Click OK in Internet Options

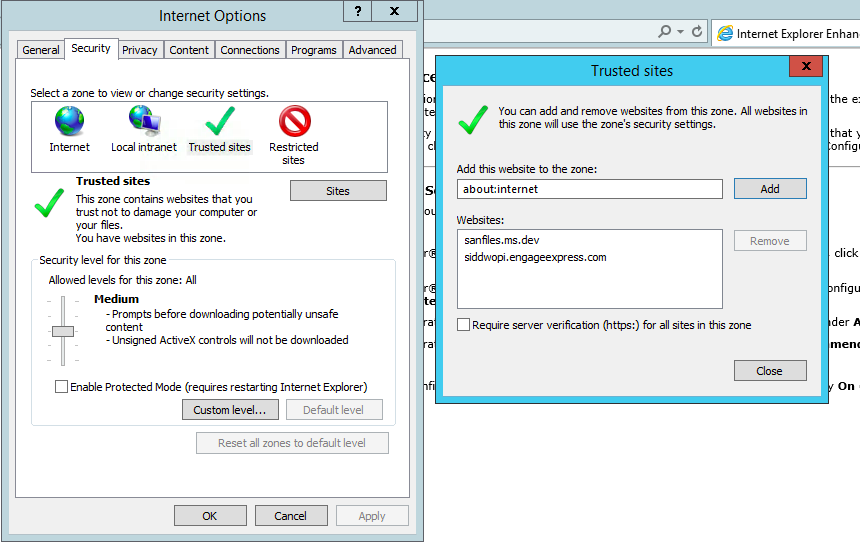click(210, 516)
